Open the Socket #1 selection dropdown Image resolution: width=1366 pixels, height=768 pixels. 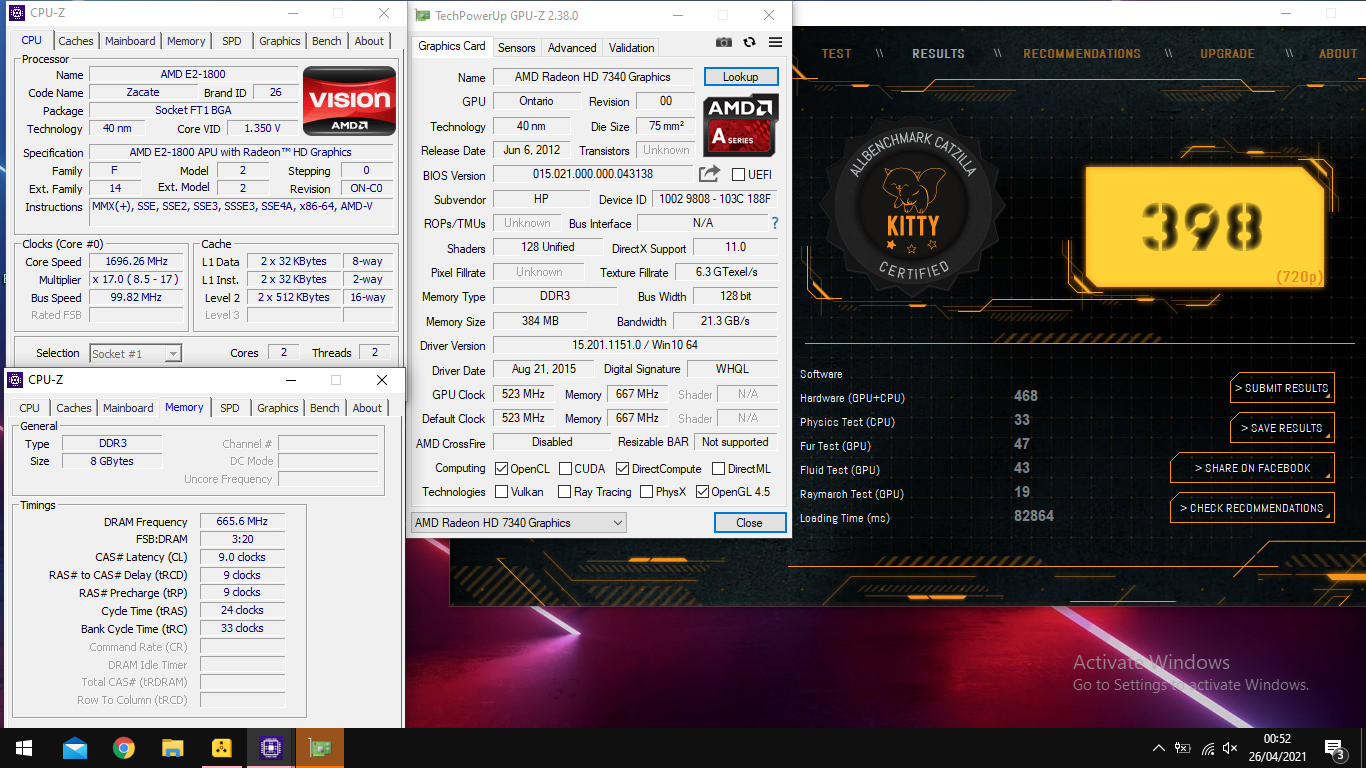point(135,353)
